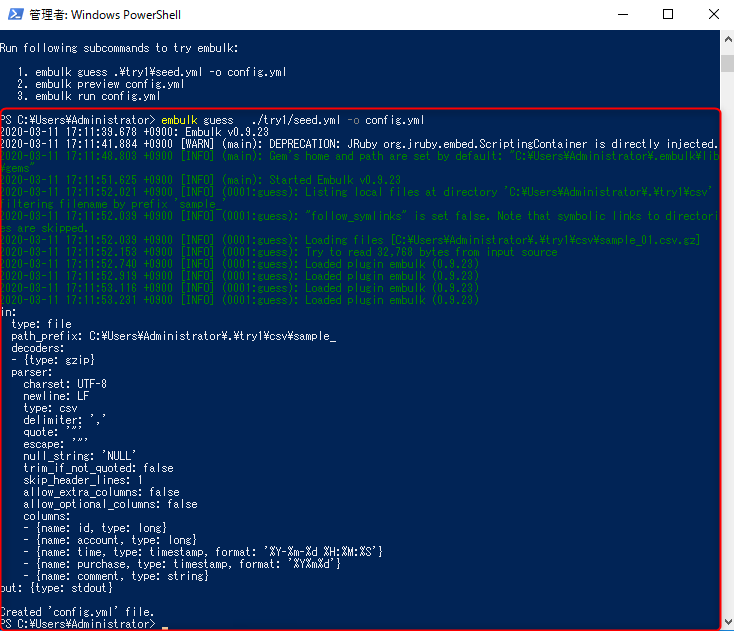The width and height of the screenshot is (734, 631).
Task: Click the '- {type: gzip}' decoder line
Action: coord(53,360)
